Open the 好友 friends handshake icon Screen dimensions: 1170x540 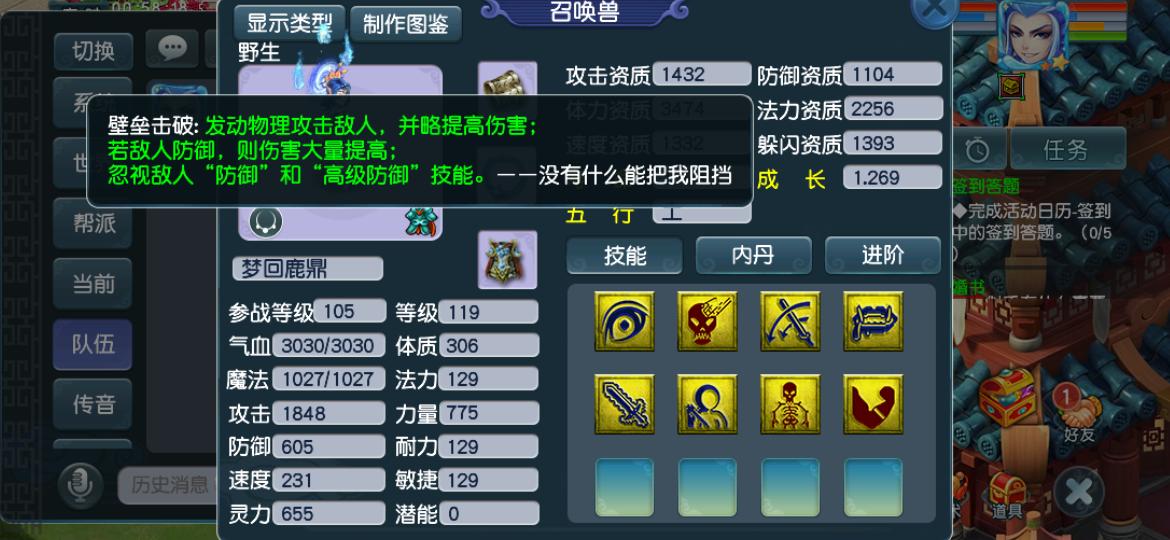click(1078, 412)
